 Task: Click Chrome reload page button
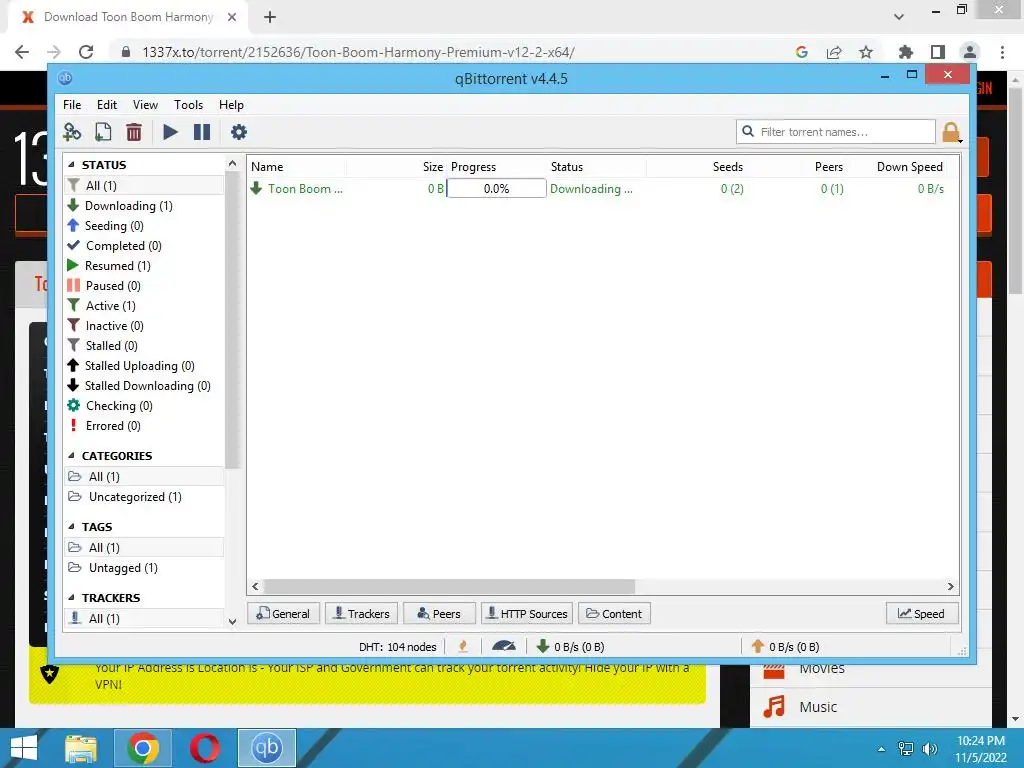(86, 52)
